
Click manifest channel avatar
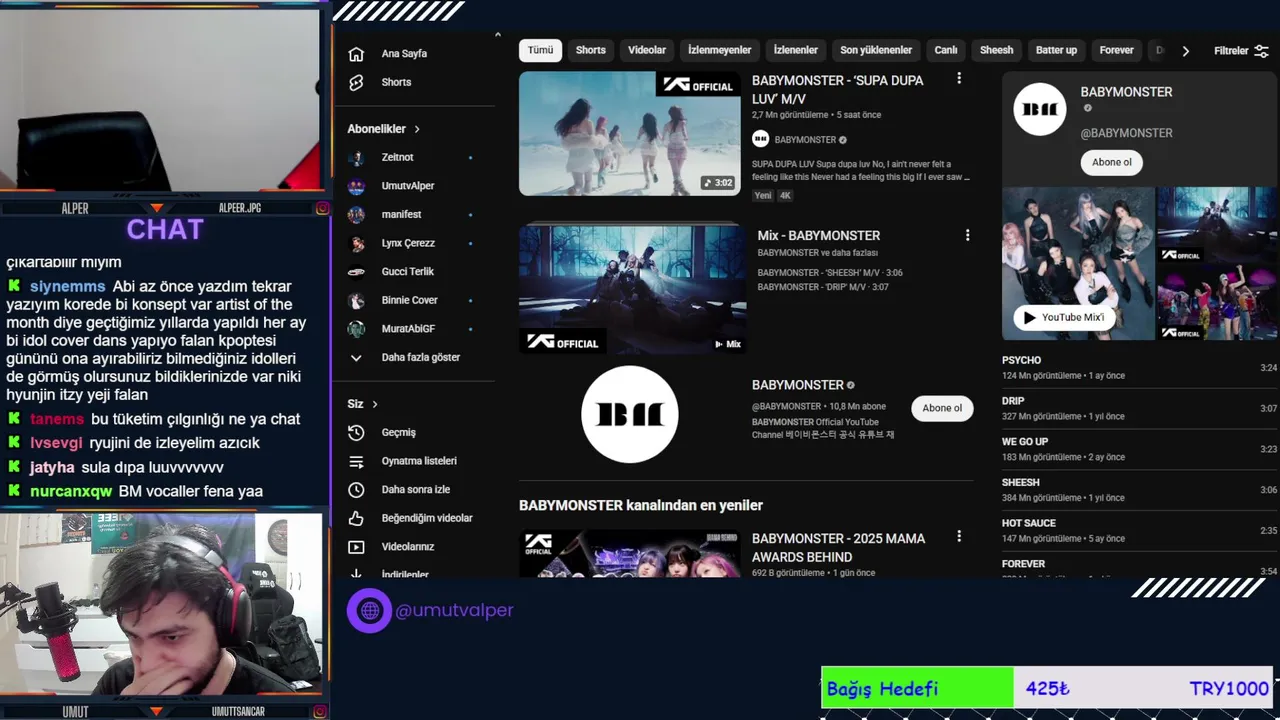click(x=356, y=214)
